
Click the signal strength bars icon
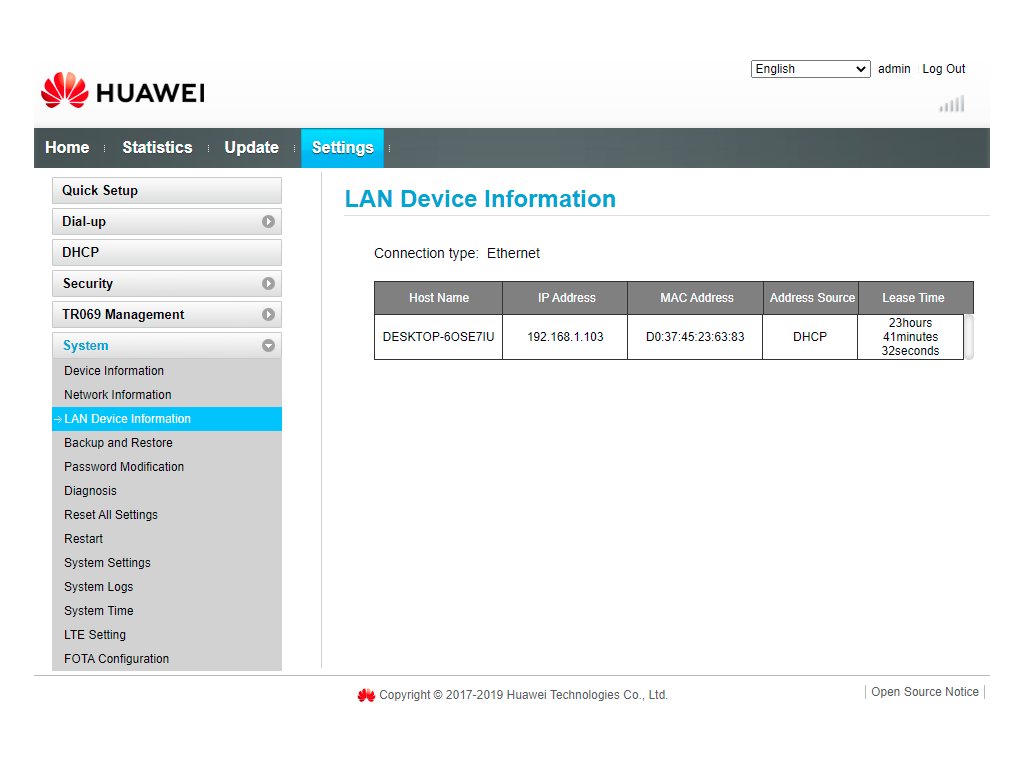[952, 104]
